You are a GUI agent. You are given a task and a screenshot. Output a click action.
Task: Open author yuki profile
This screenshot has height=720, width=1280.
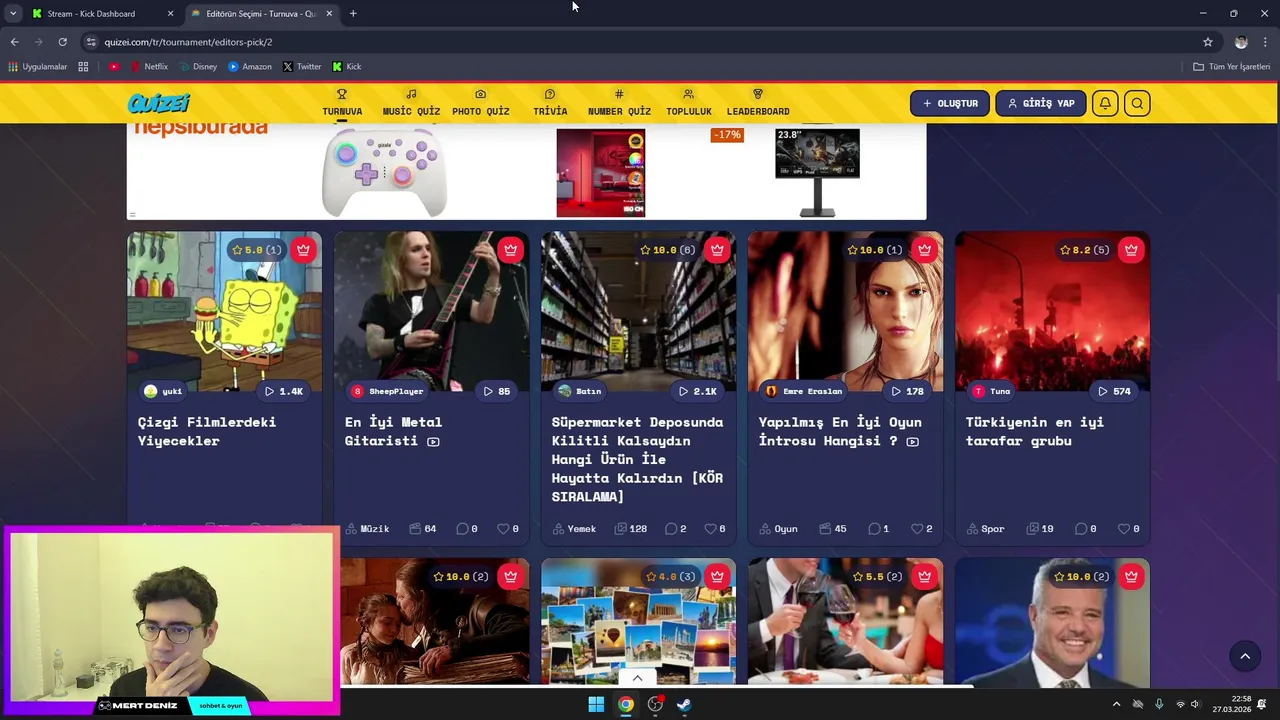coord(163,391)
